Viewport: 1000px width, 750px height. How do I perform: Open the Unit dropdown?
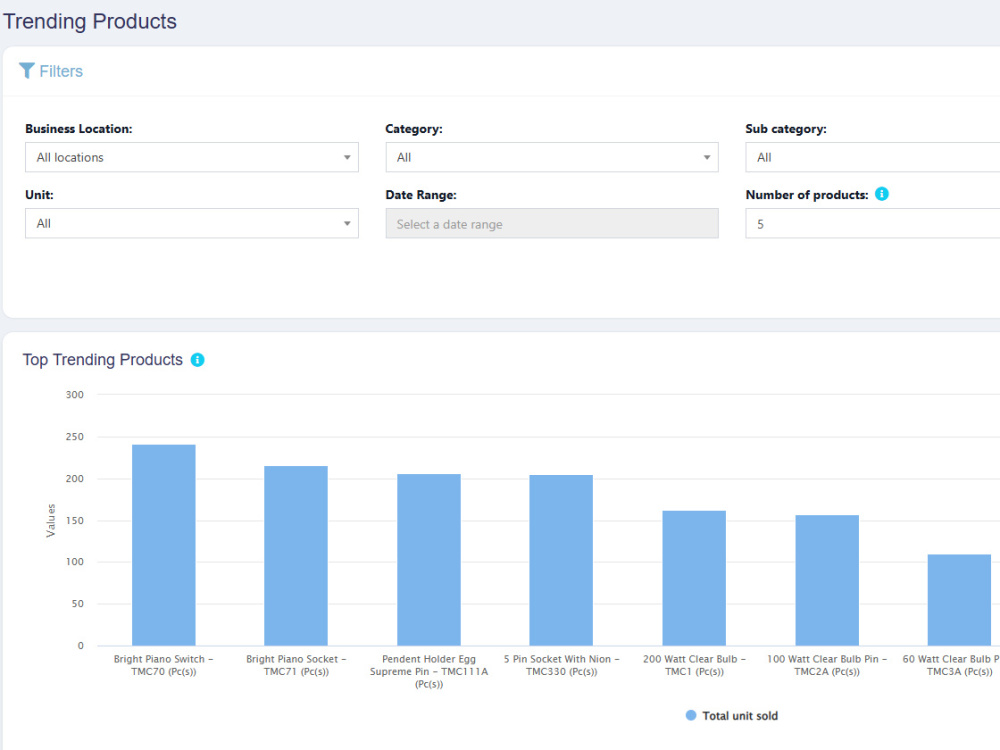click(191, 224)
